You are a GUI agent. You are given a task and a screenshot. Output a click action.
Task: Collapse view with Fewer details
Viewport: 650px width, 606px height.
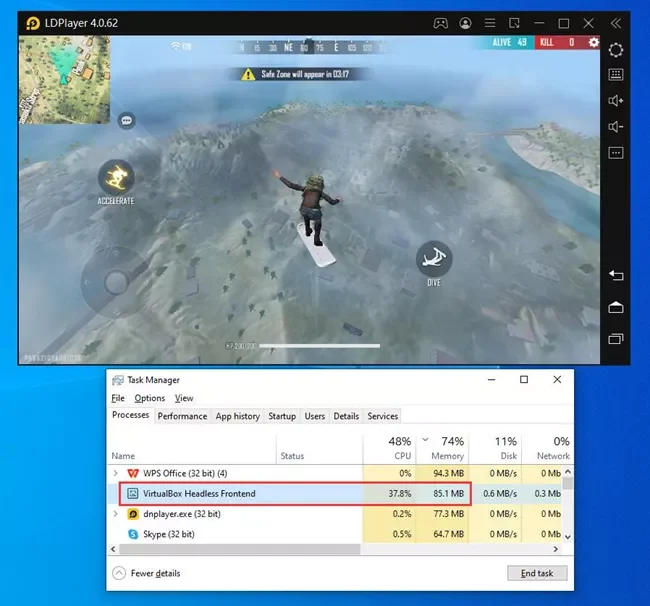click(146, 573)
